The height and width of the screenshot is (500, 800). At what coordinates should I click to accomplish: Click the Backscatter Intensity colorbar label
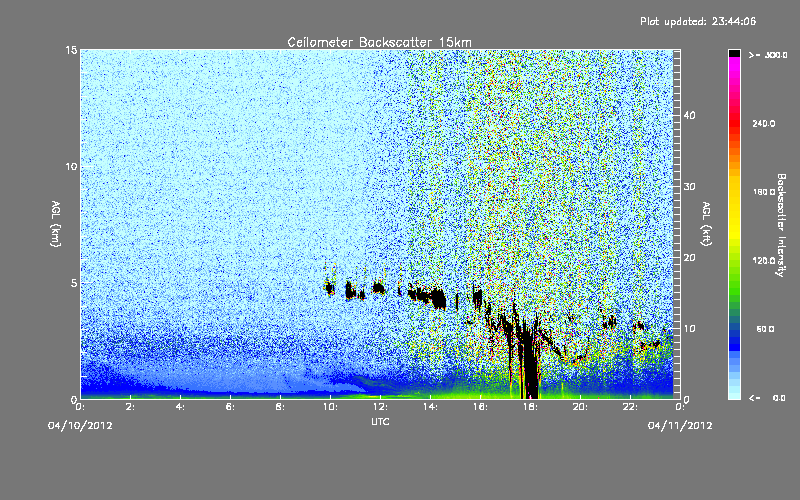[781, 225]
